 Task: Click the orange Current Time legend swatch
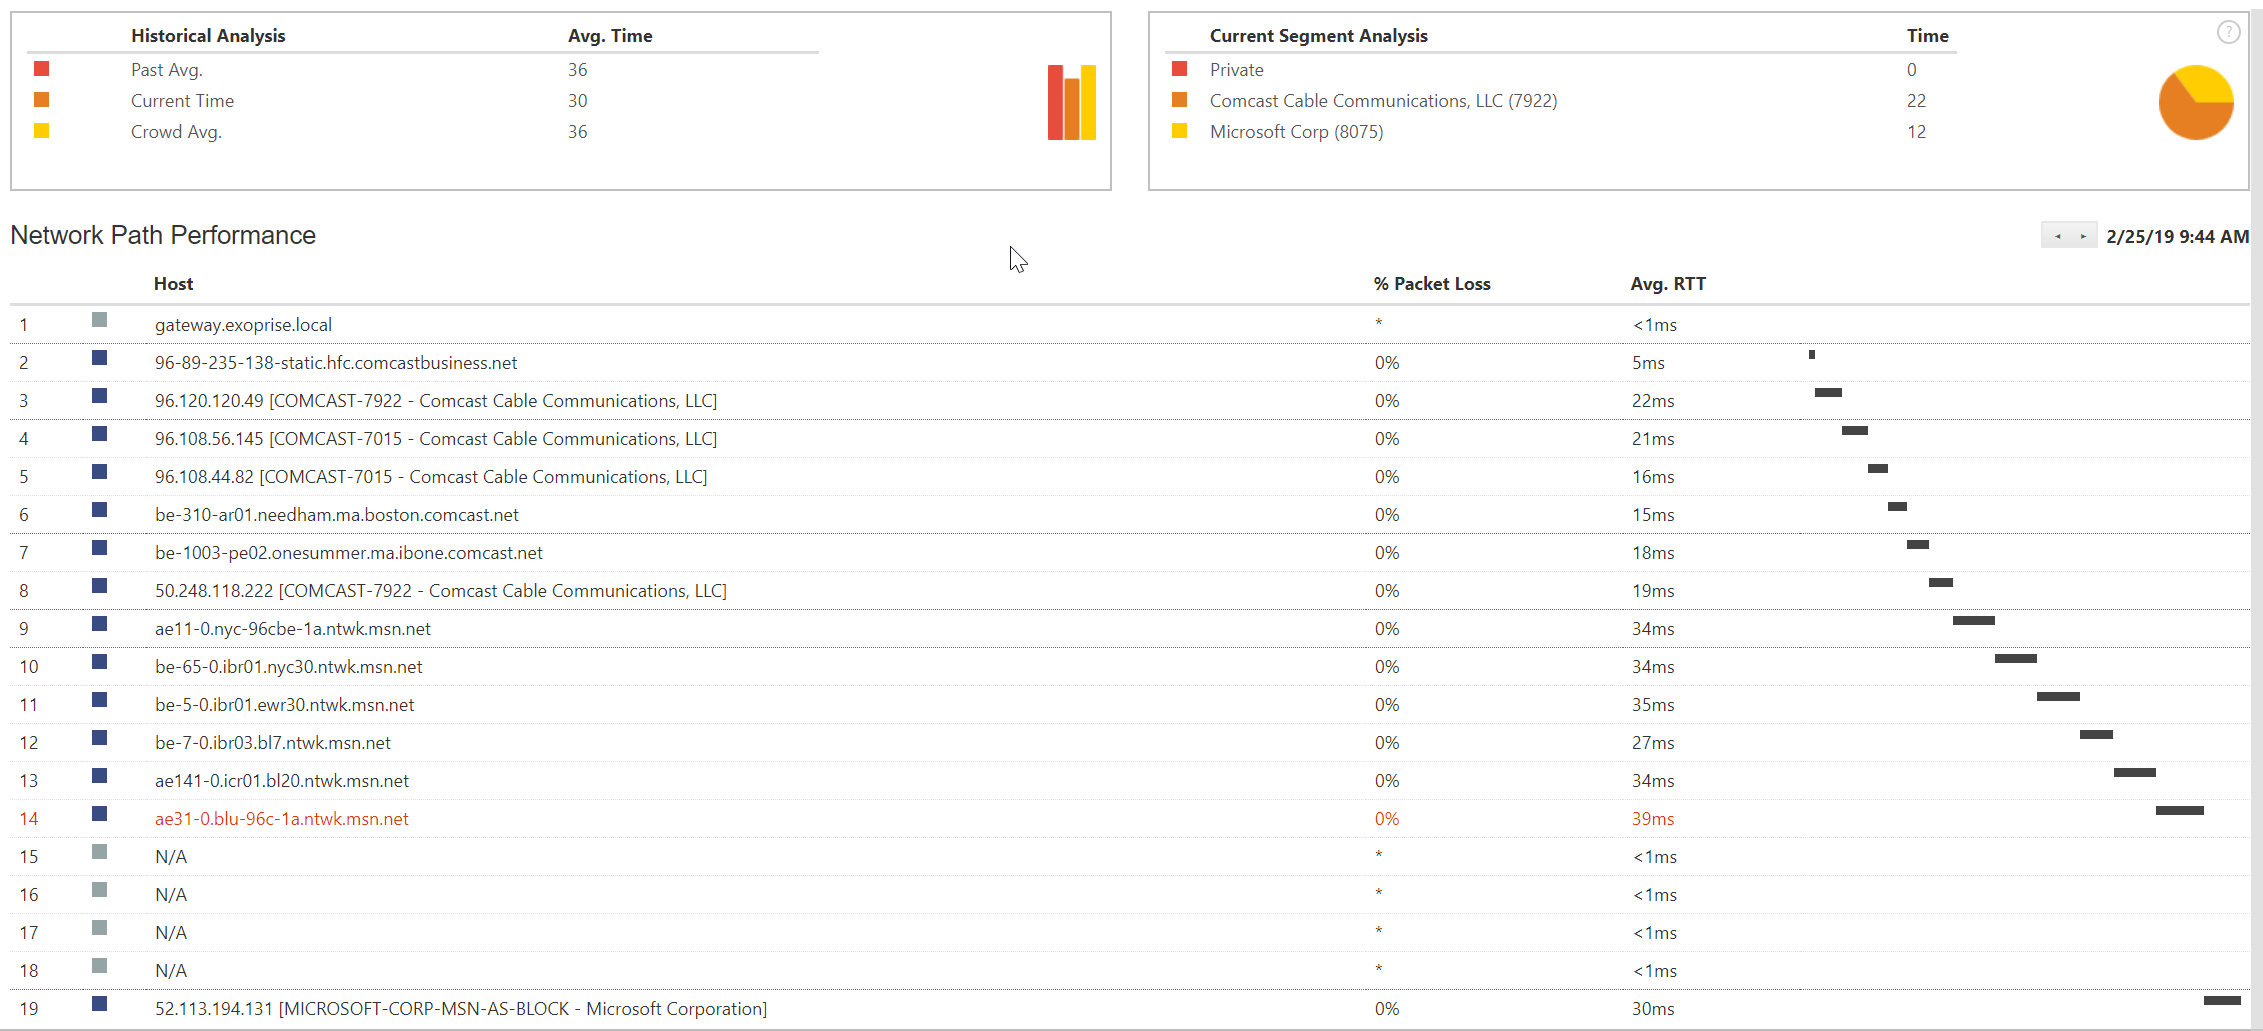coord(41,99)
